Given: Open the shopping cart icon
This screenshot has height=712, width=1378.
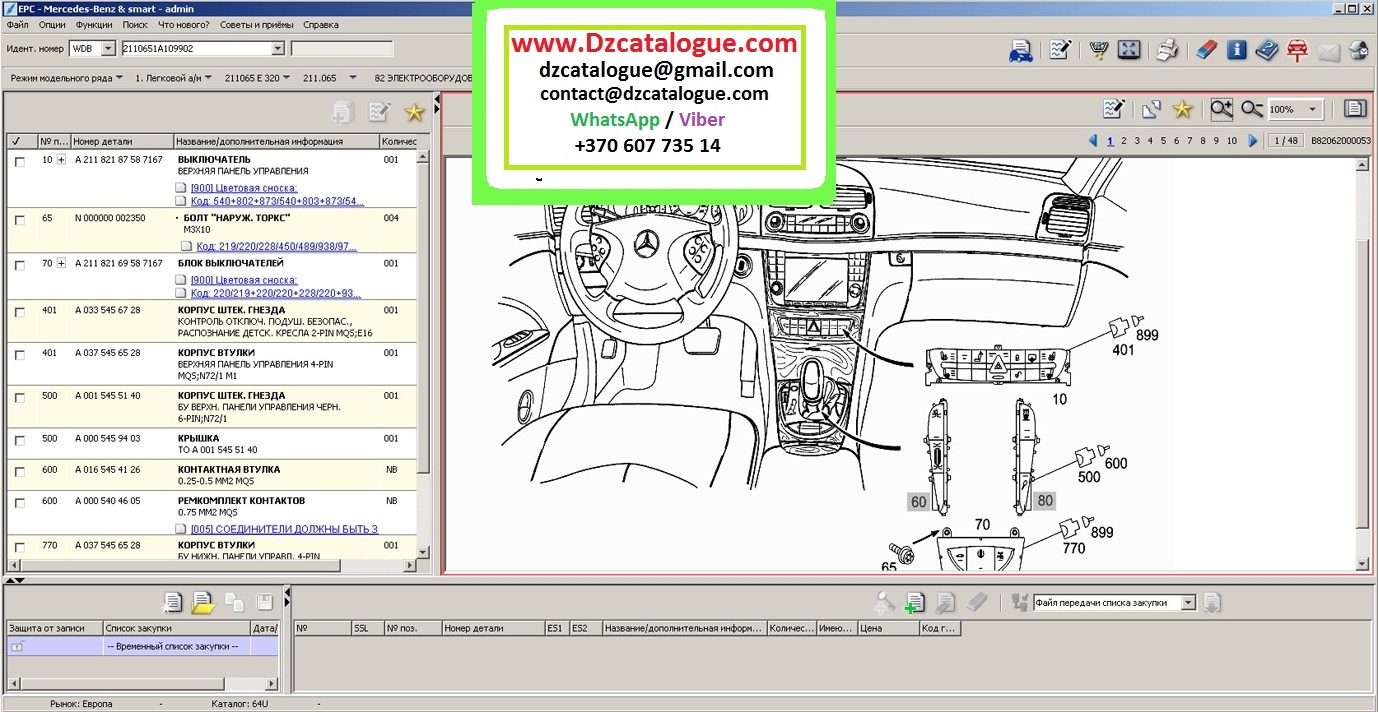Looking at the screenshot, I should point(1098,50).
